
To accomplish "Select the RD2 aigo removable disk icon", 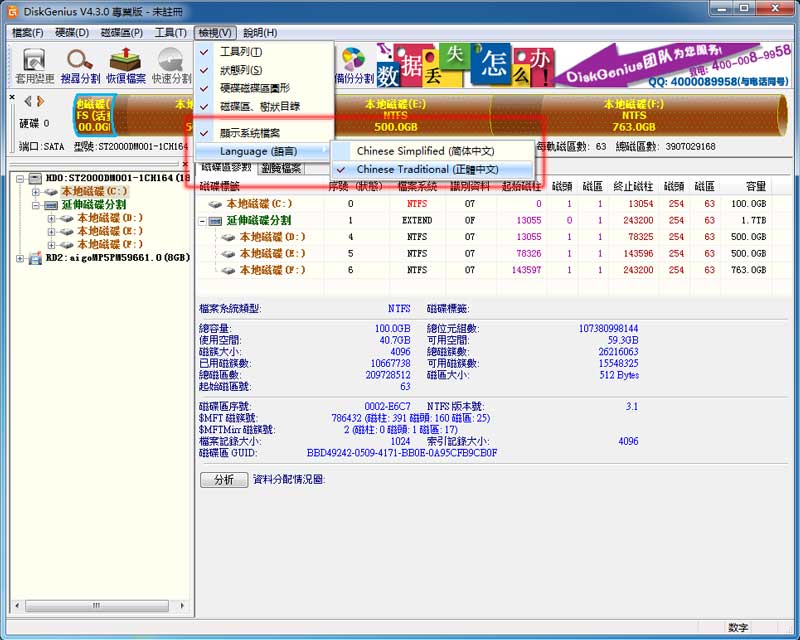I will pos(35,258).
